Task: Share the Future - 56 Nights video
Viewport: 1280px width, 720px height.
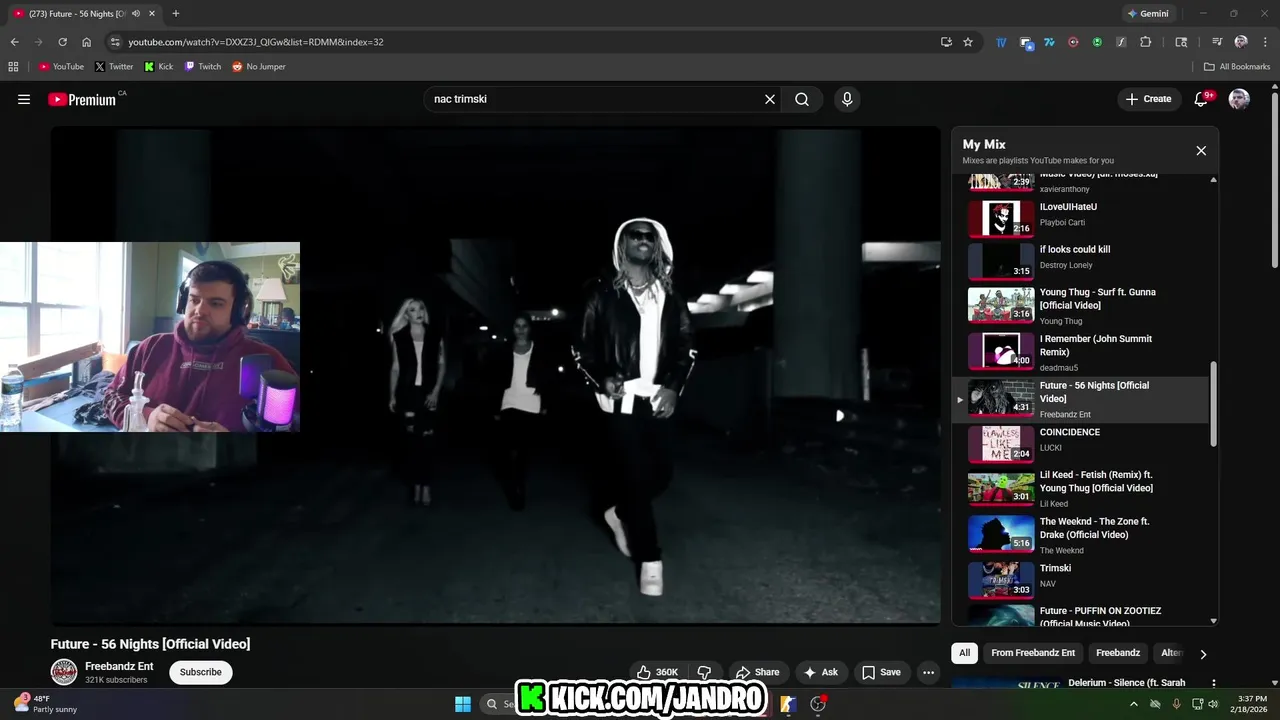Action: tap(757, 672)
